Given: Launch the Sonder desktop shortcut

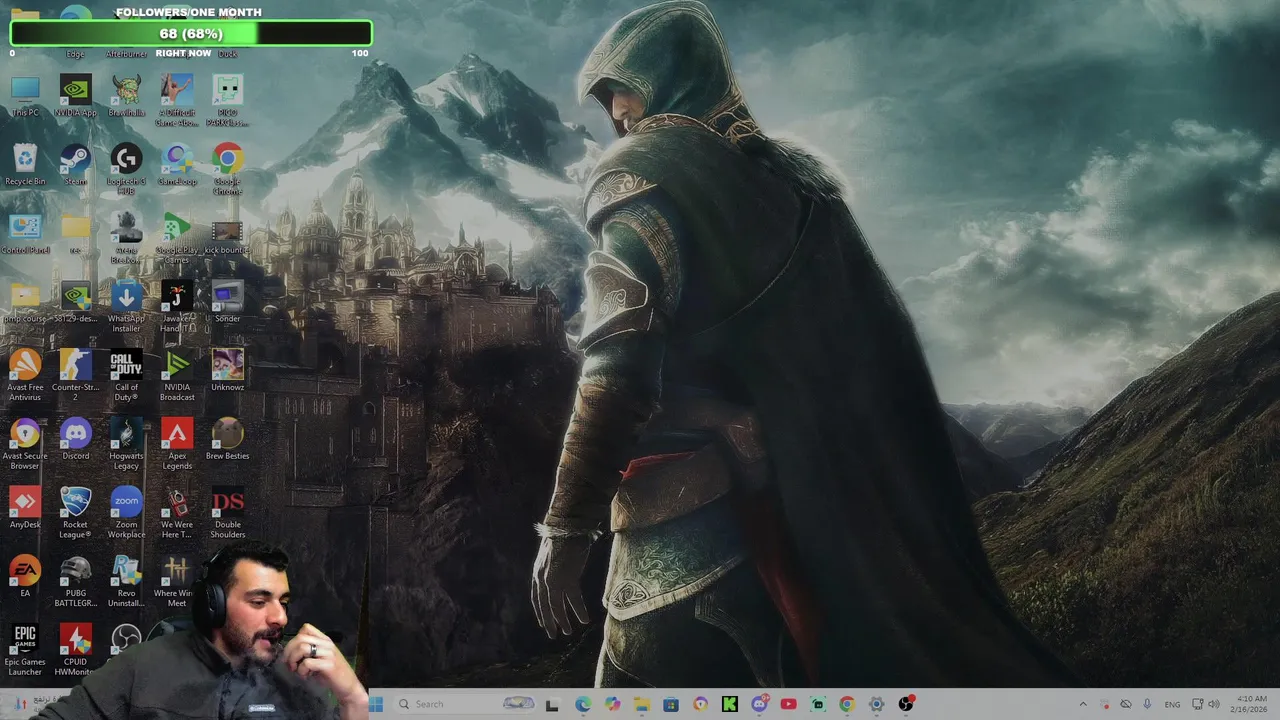Looking at the screenshot, I should 227,303.
